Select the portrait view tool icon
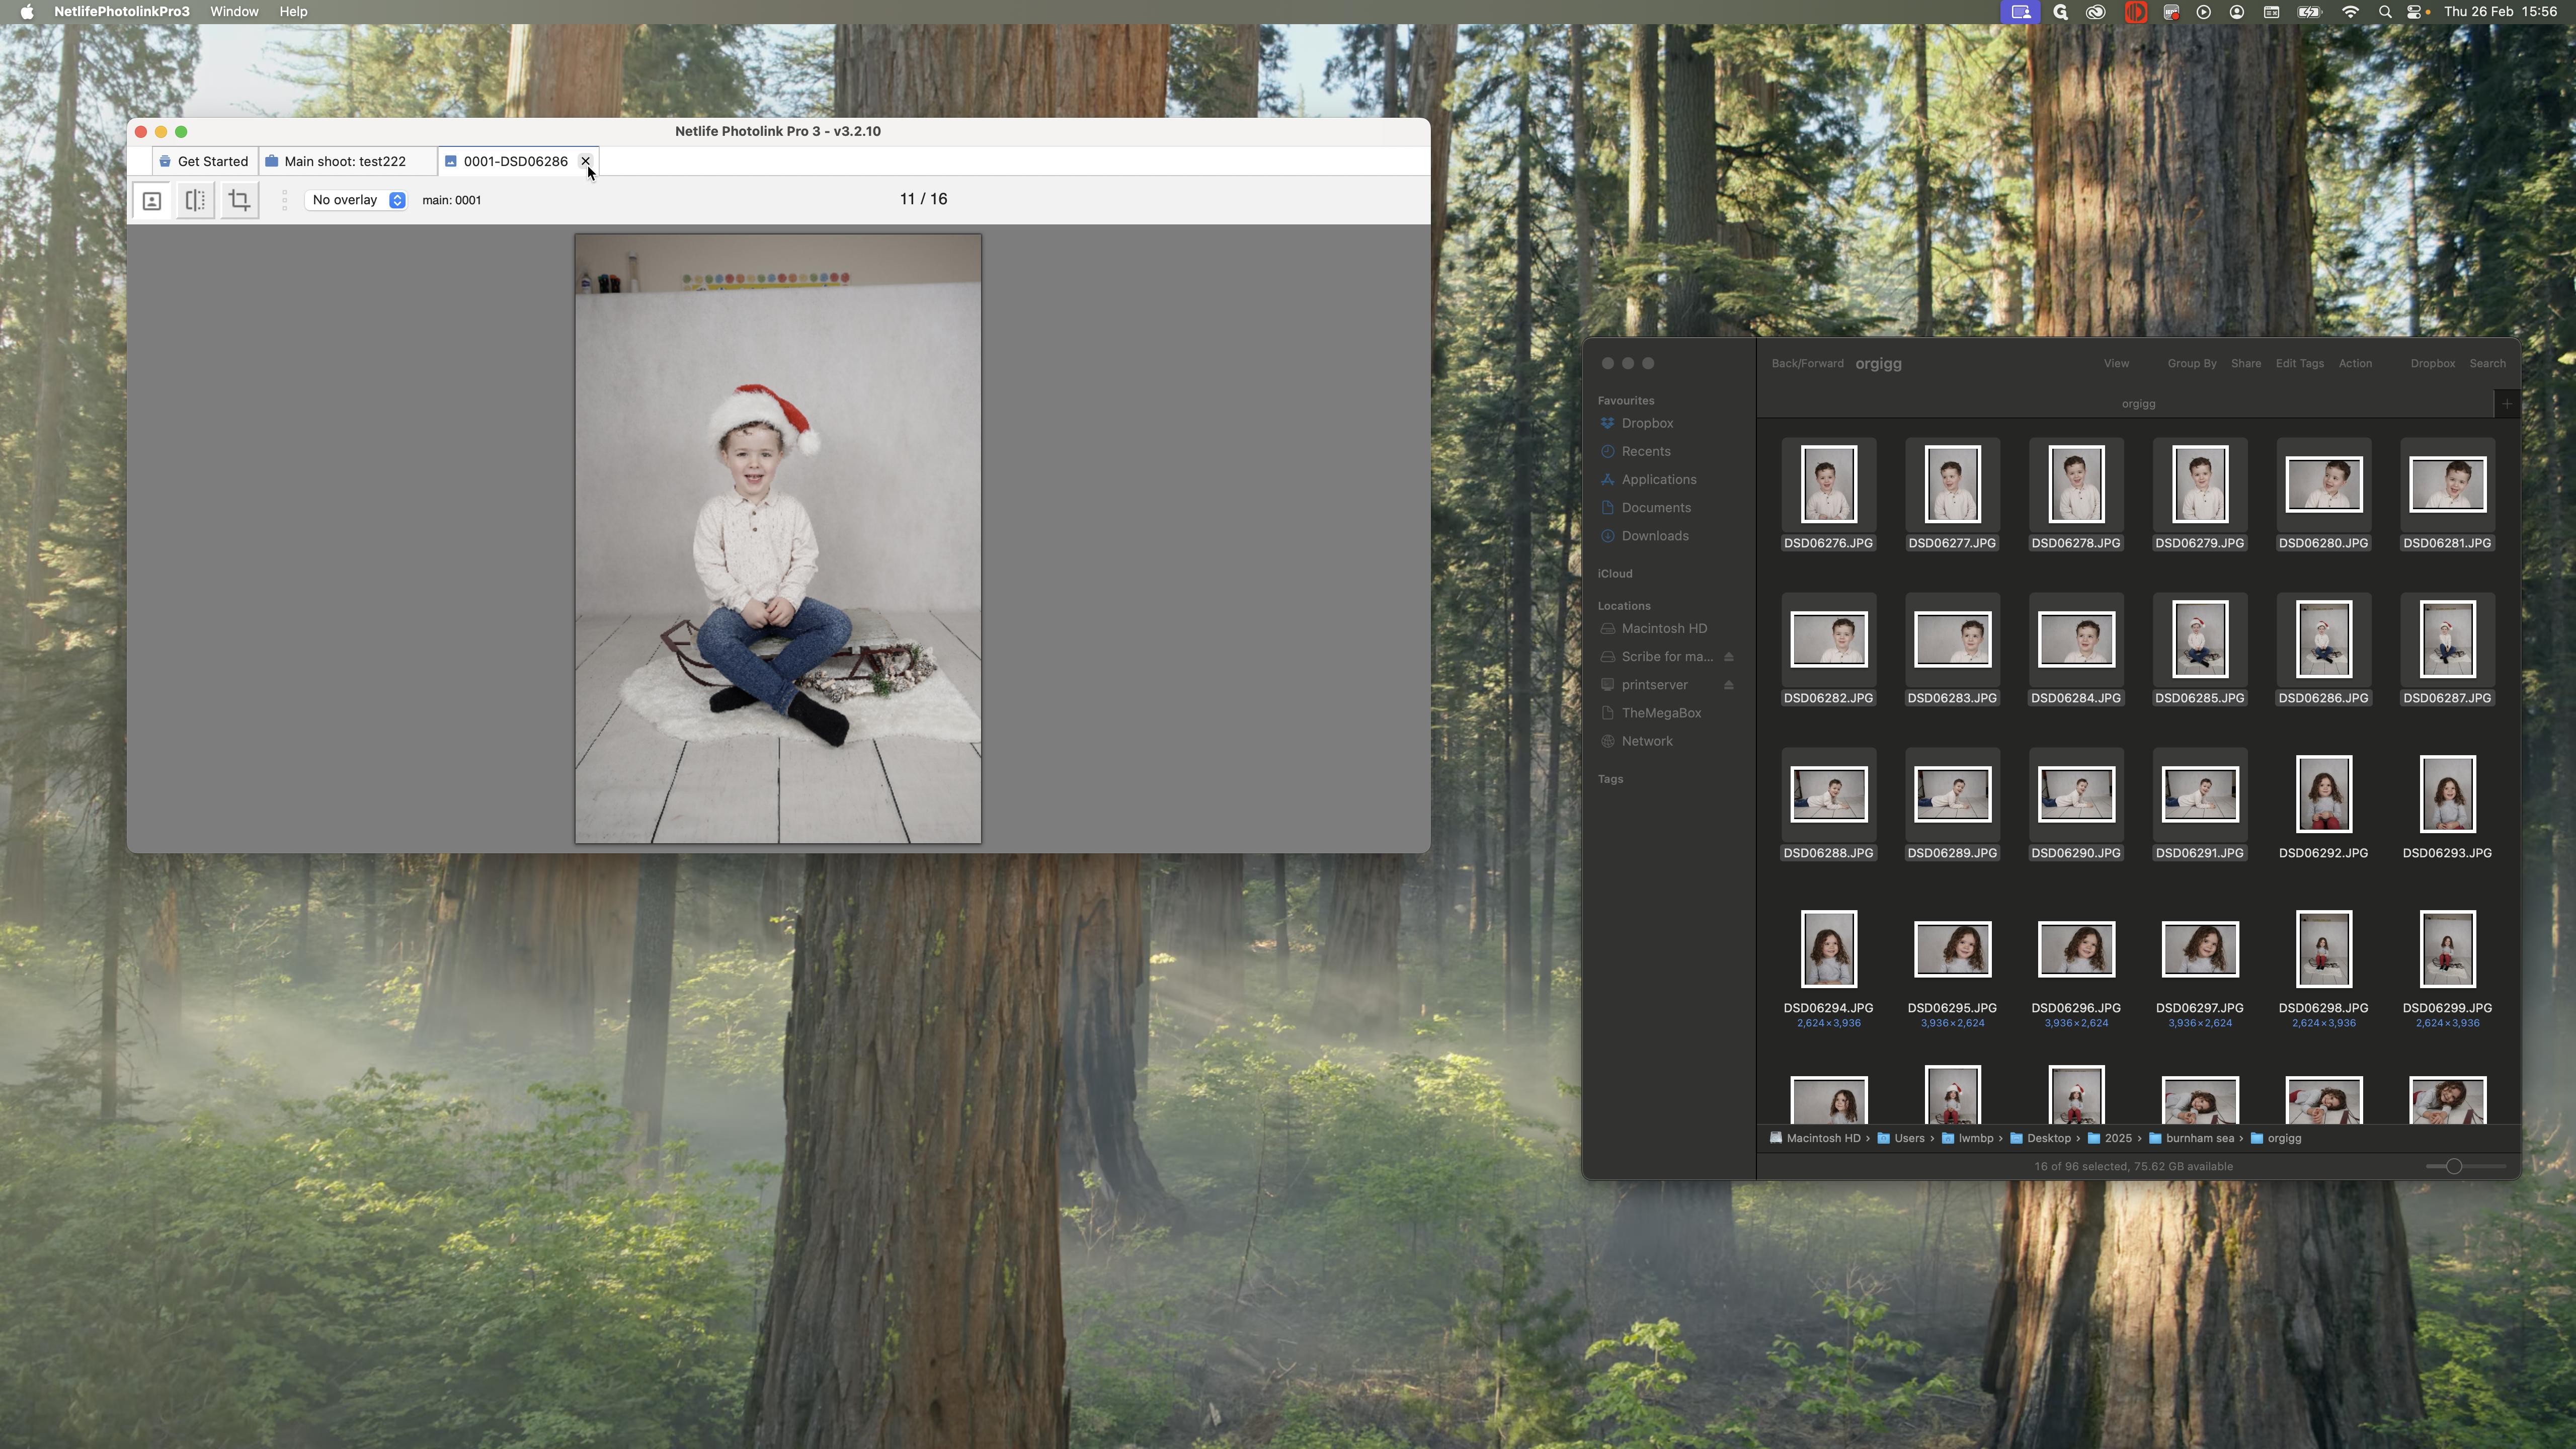 pos(152,200)
